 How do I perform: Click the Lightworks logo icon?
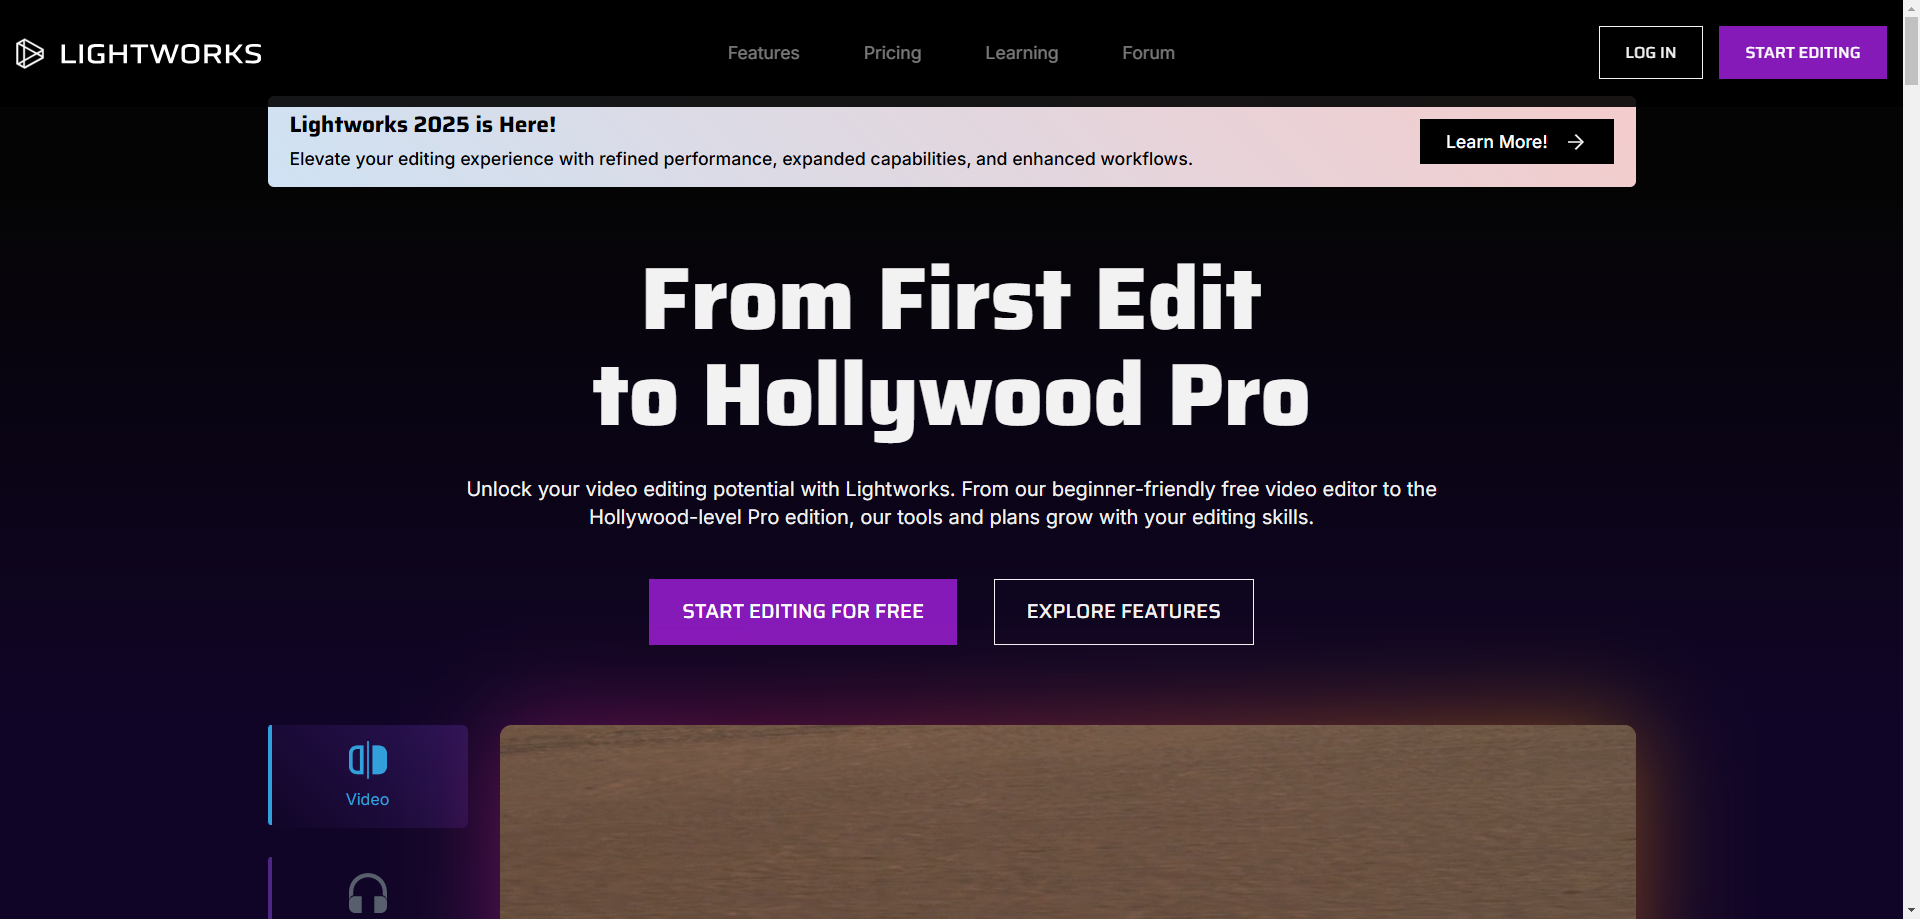click(30, 53)
